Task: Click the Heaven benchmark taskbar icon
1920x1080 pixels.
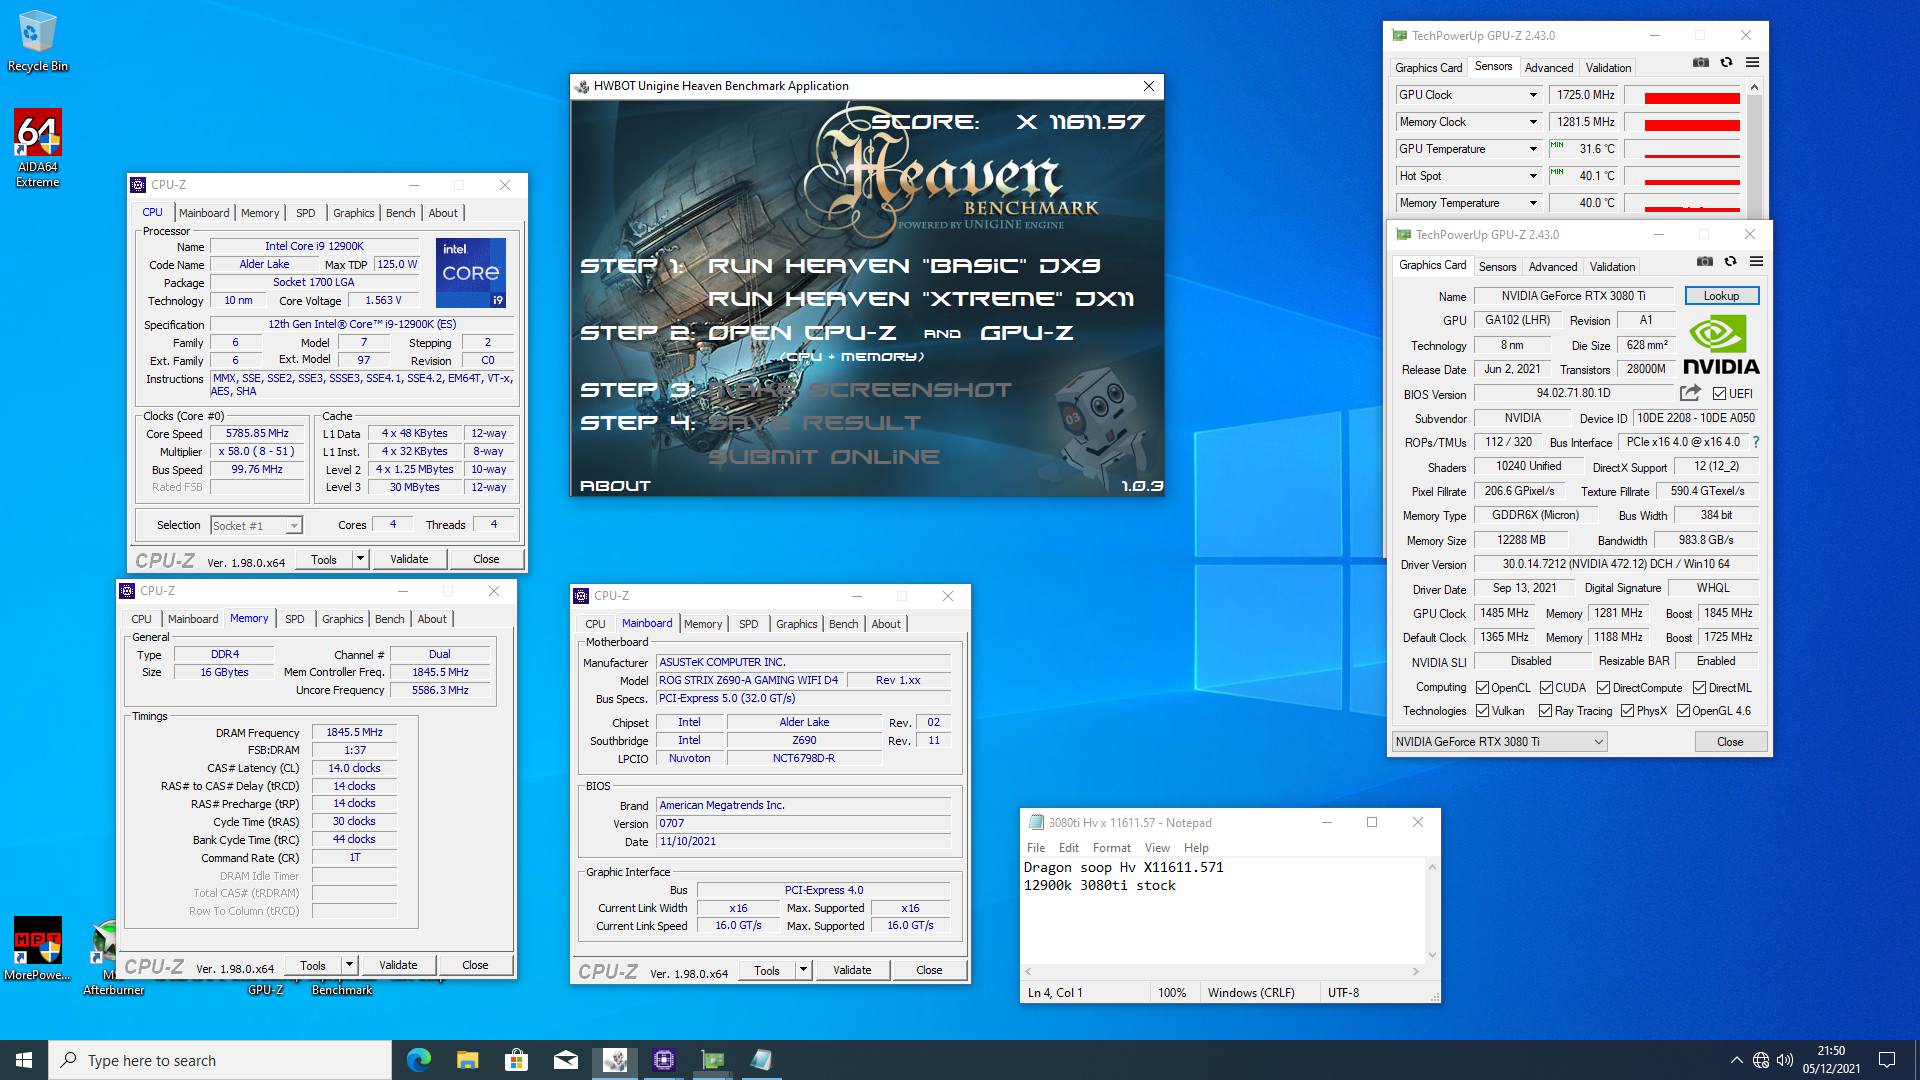Action: (614, 1060)
